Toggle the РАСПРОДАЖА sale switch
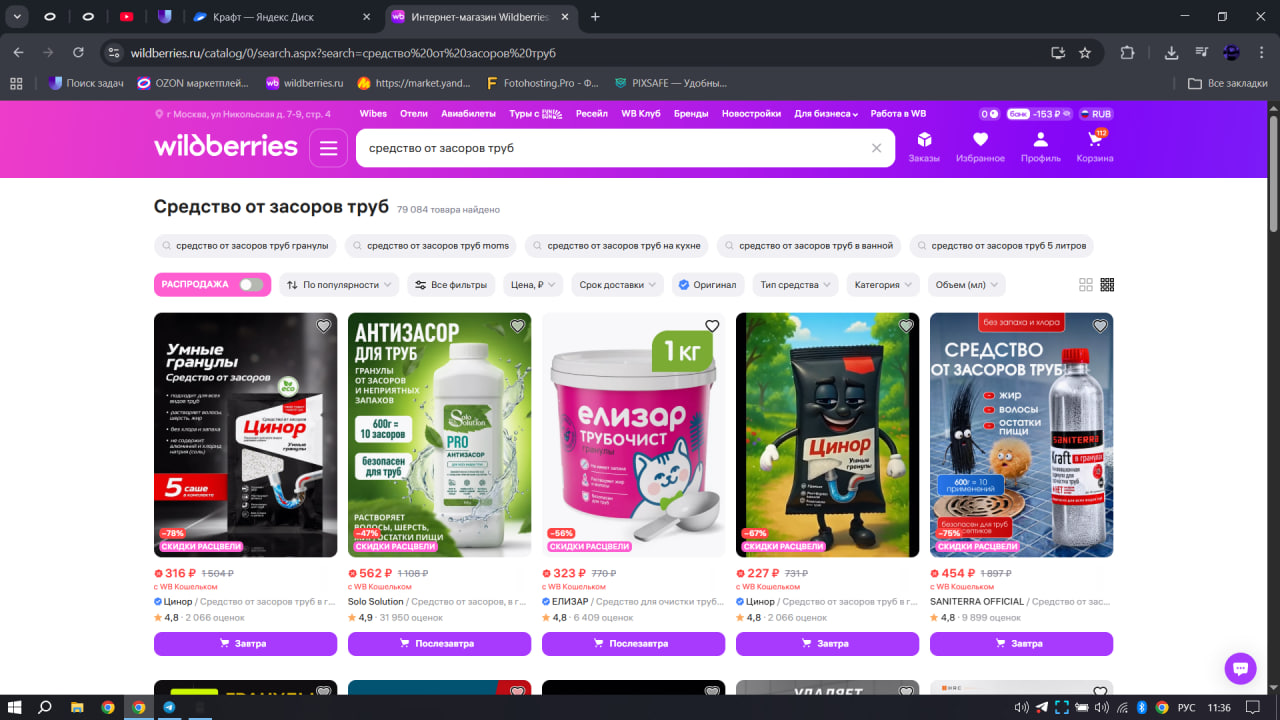The image size is (1280, 720). click(252, 285)
